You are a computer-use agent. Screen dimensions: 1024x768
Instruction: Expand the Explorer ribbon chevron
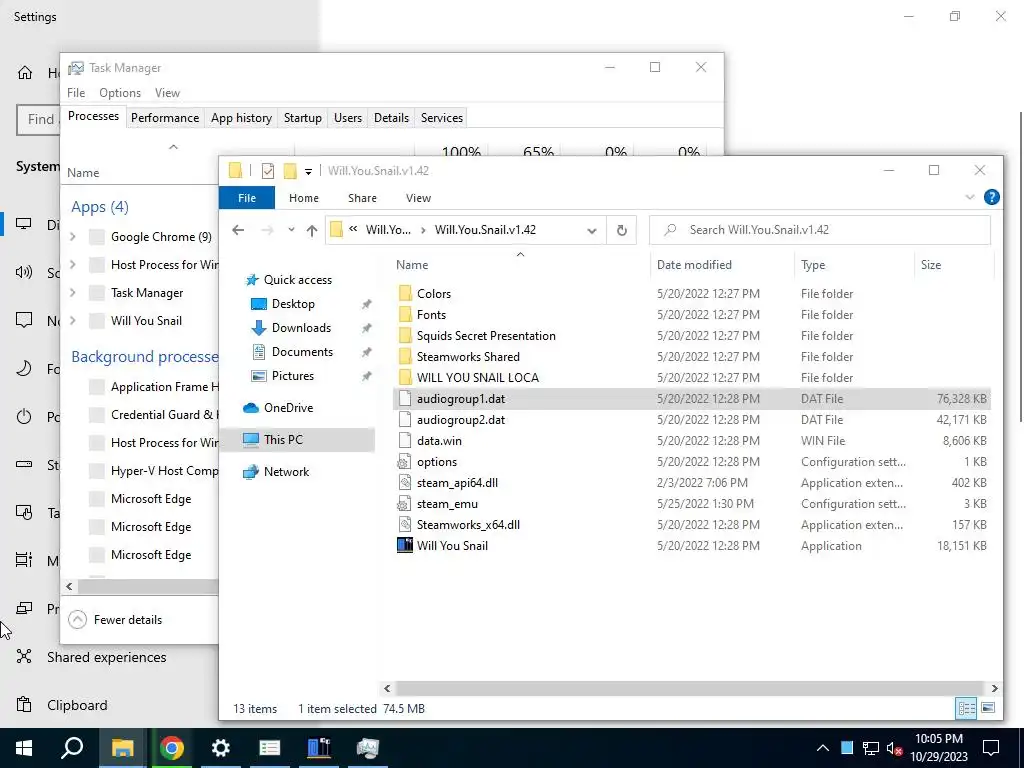[x=969, y=197]
